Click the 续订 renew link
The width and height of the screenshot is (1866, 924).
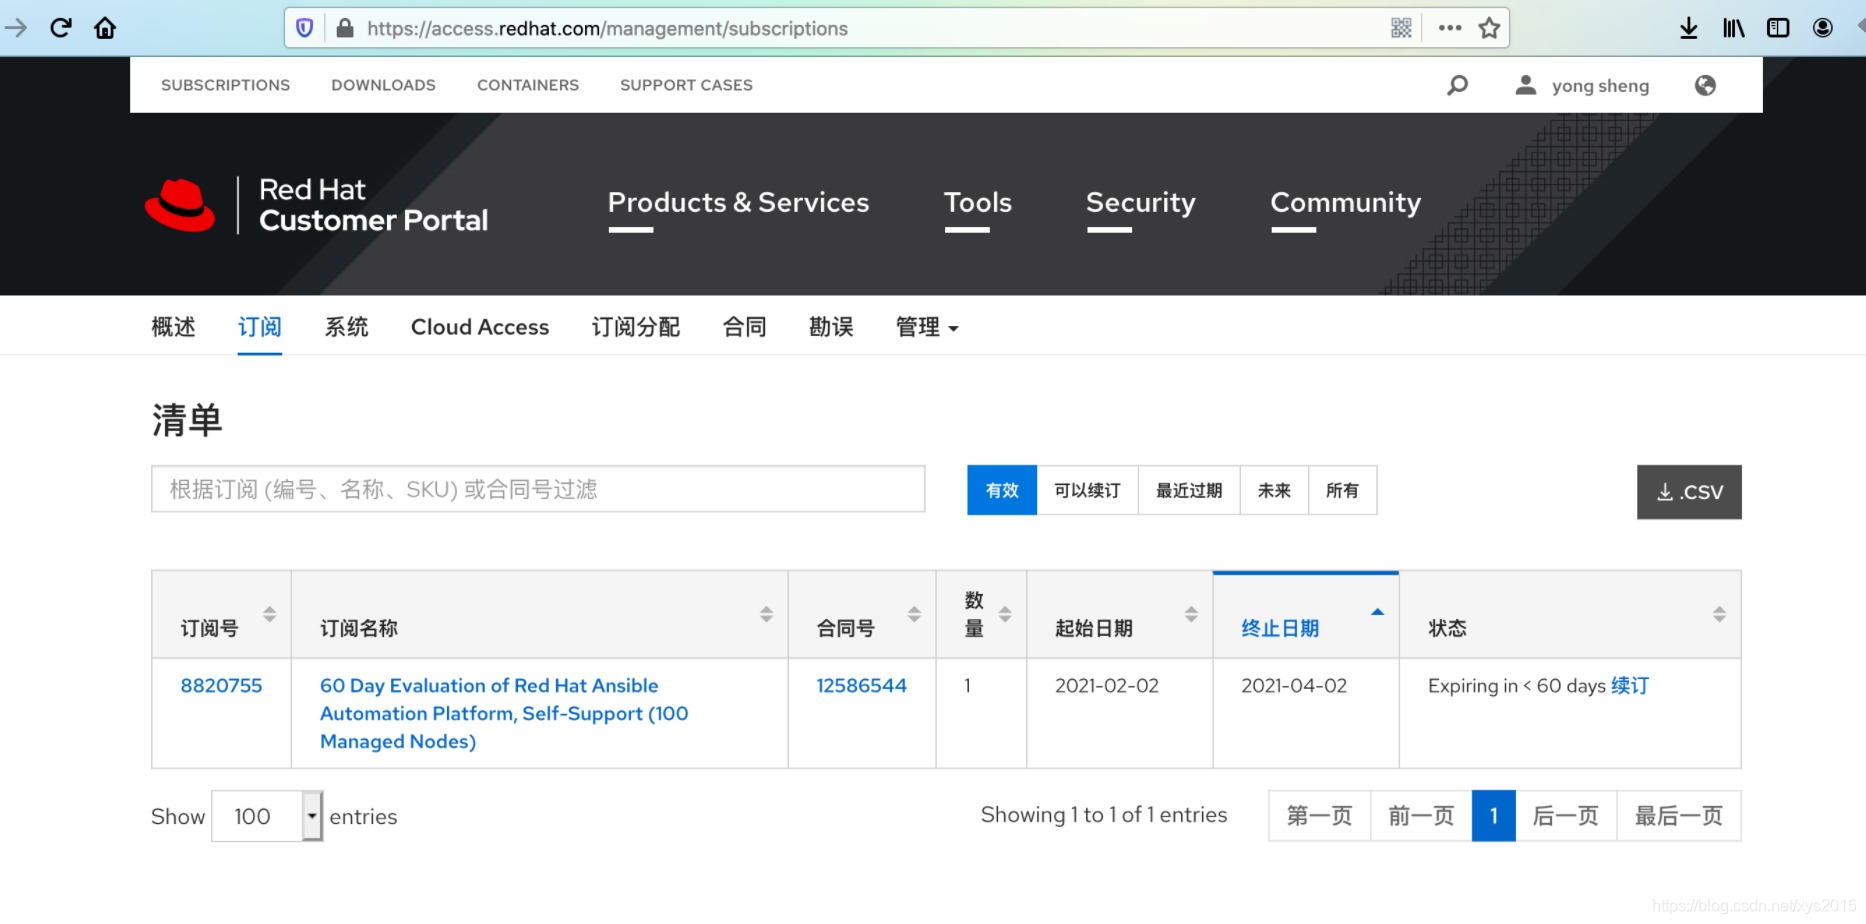pyautogui.click(x=1630, y=685)
